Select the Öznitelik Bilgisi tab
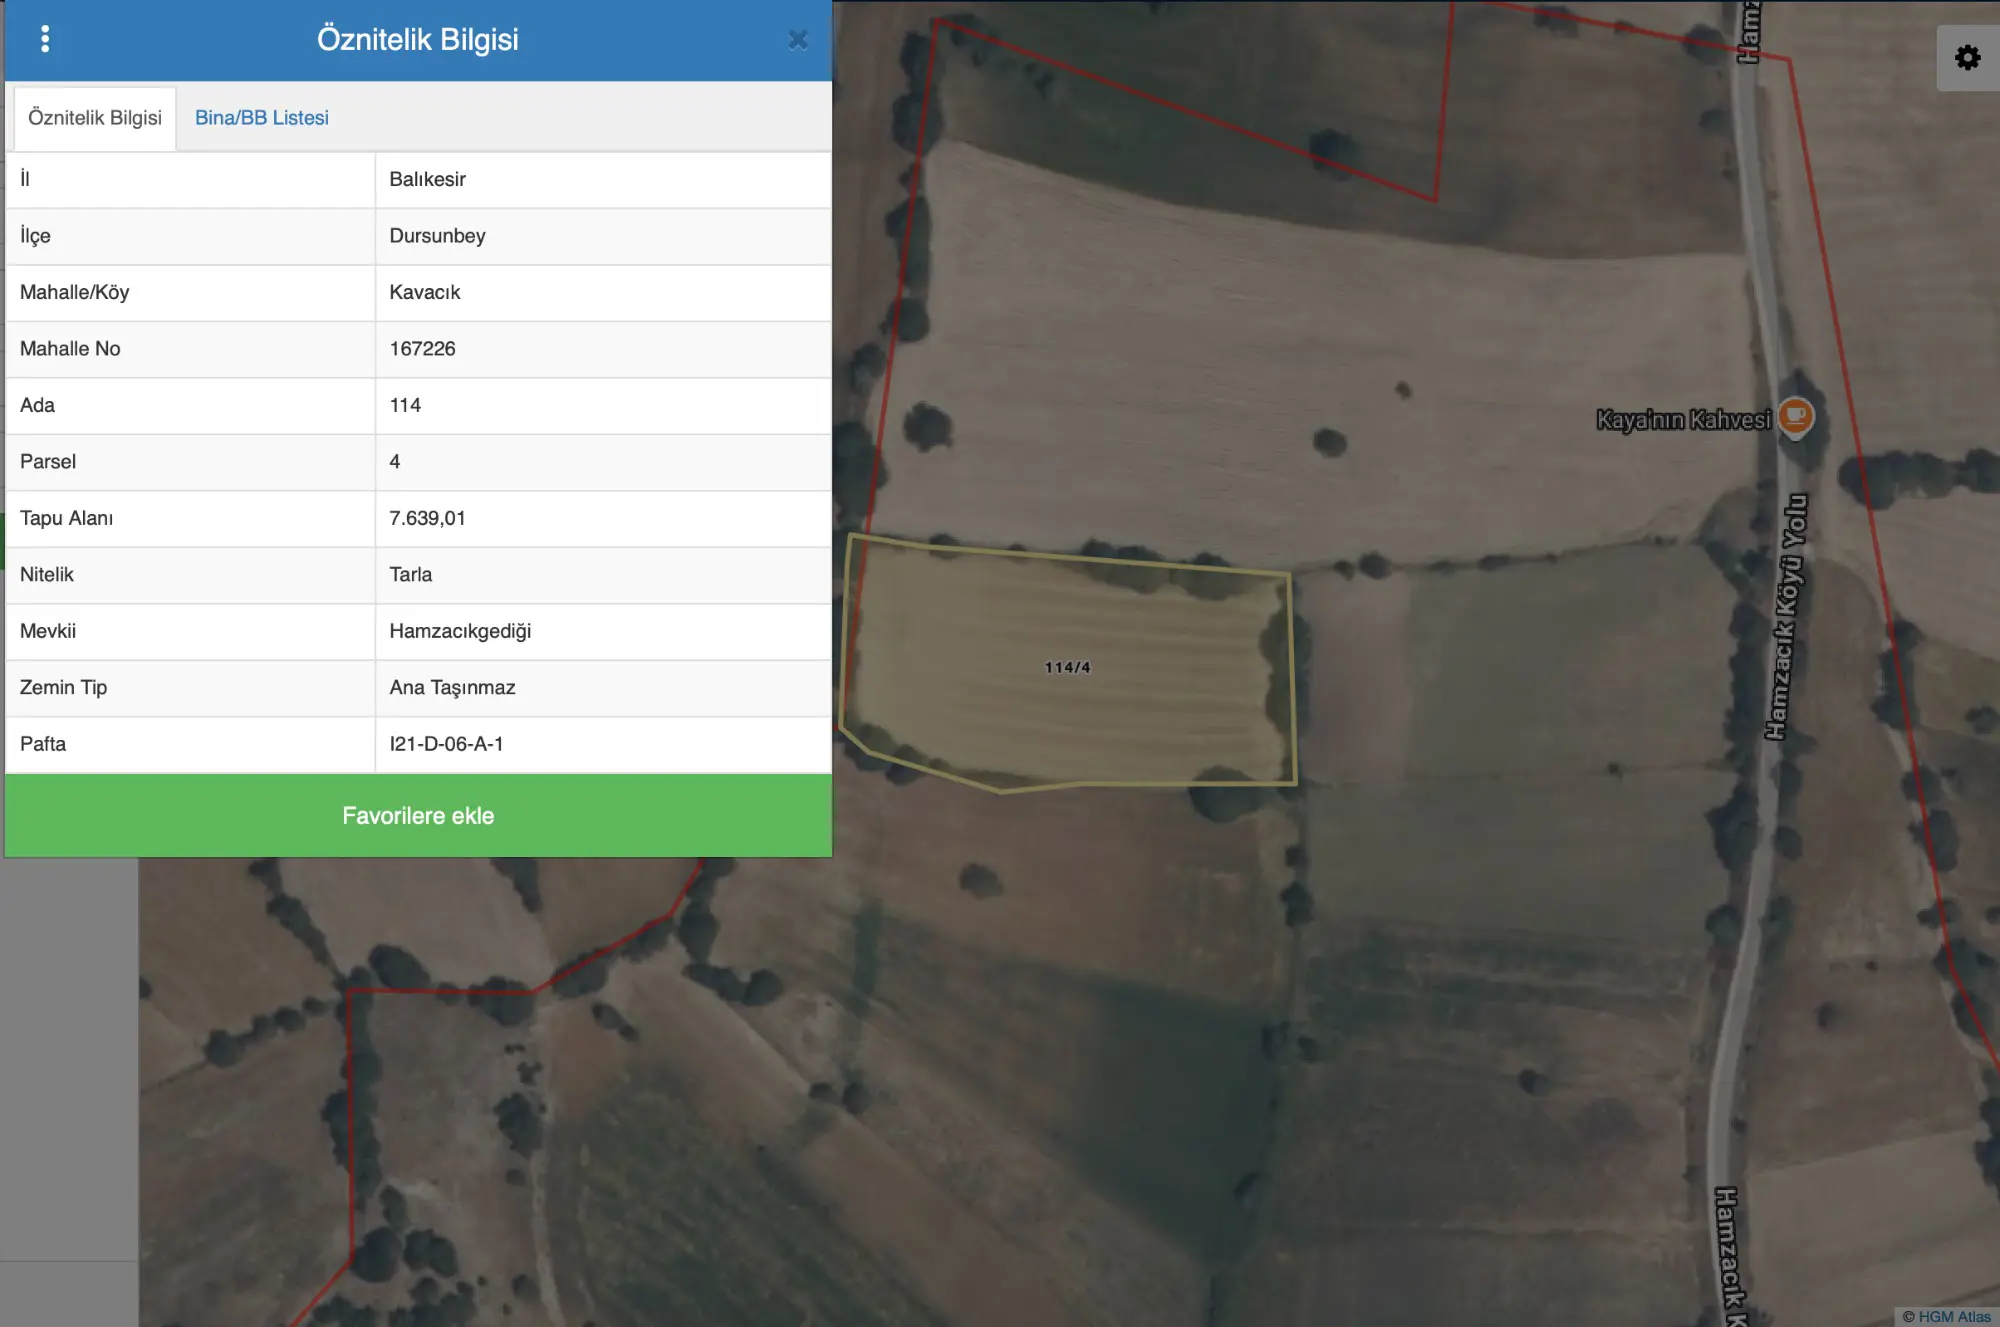Viewport: 2000px width, 1327px height. pos(95,118)
